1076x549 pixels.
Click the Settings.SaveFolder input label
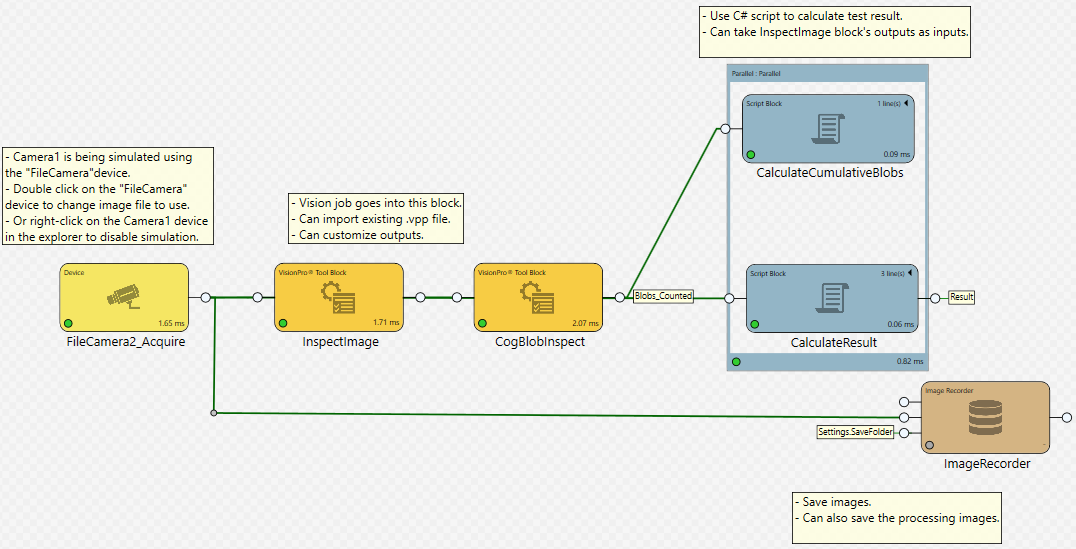[x=855, y=432]
